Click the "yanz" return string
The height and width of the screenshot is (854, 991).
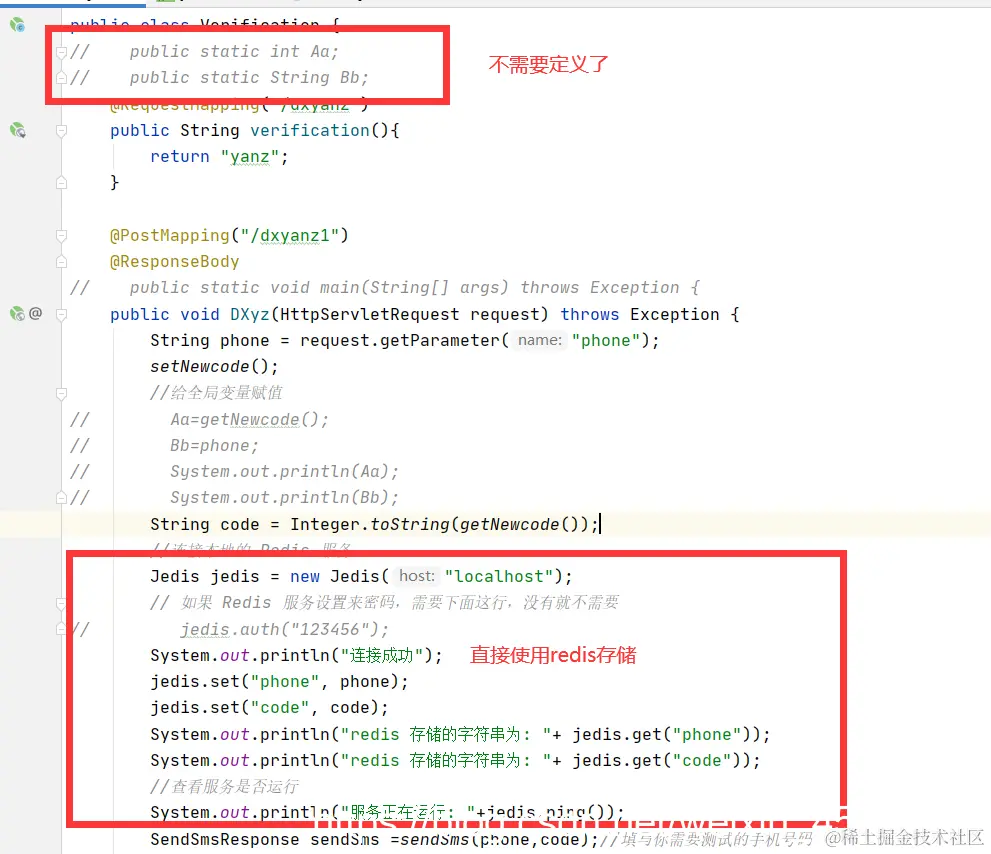click(250, 156)
